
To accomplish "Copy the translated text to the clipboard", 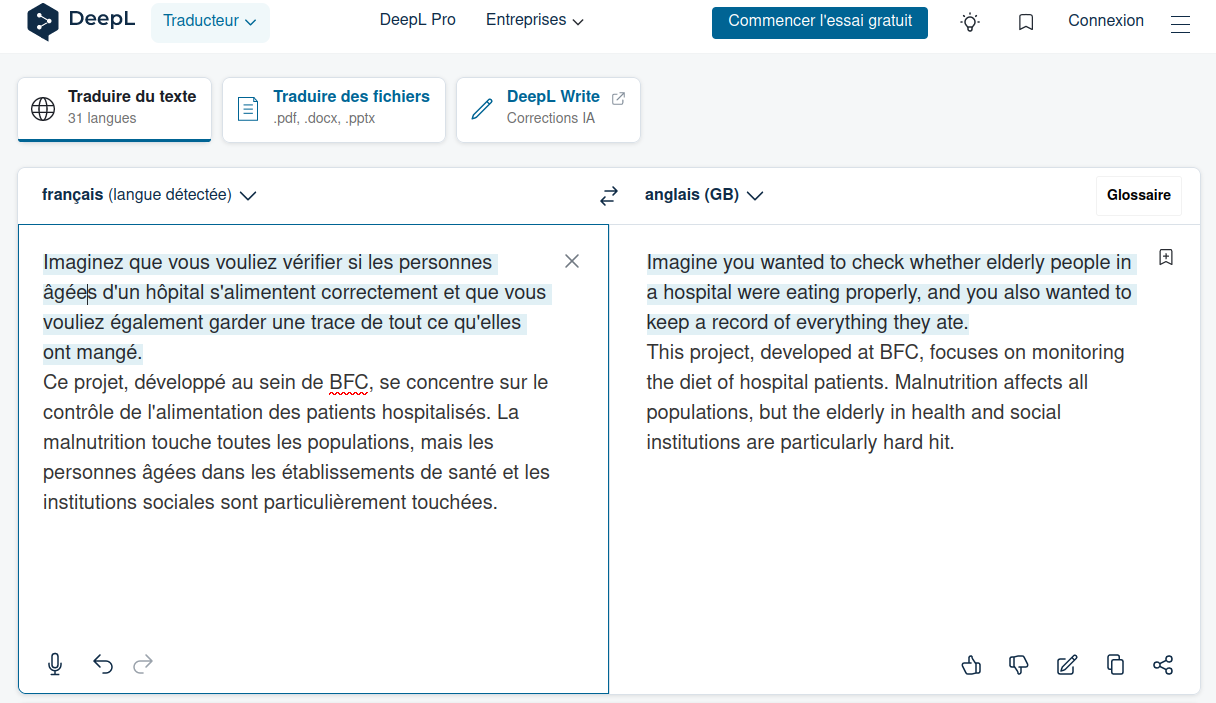I will tap(1115, 665).
